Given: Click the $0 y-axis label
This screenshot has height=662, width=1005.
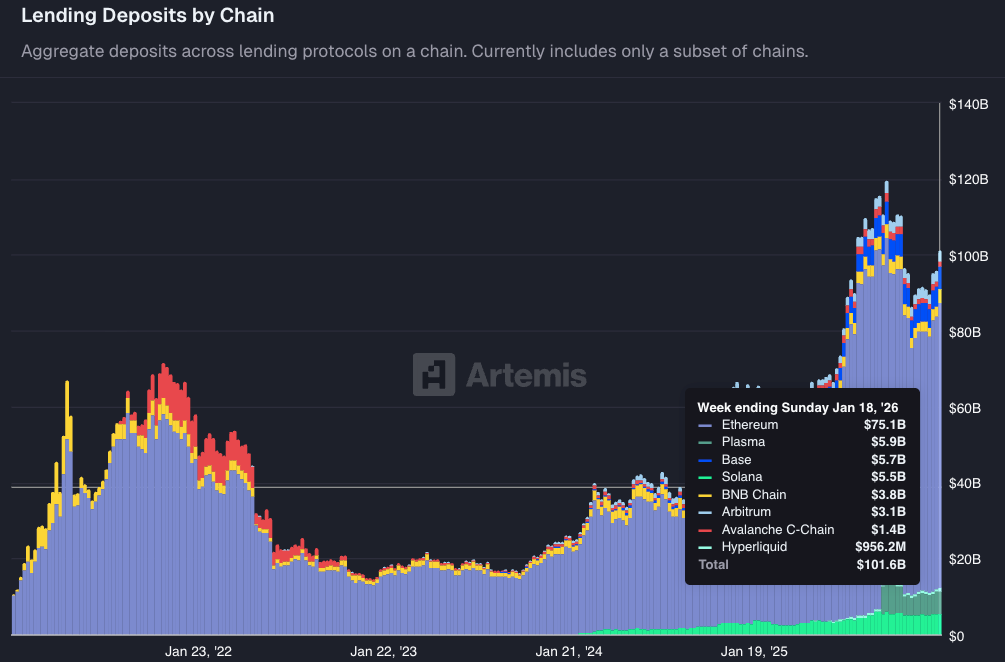Looking at the screenshot, I should click(956, 636).
